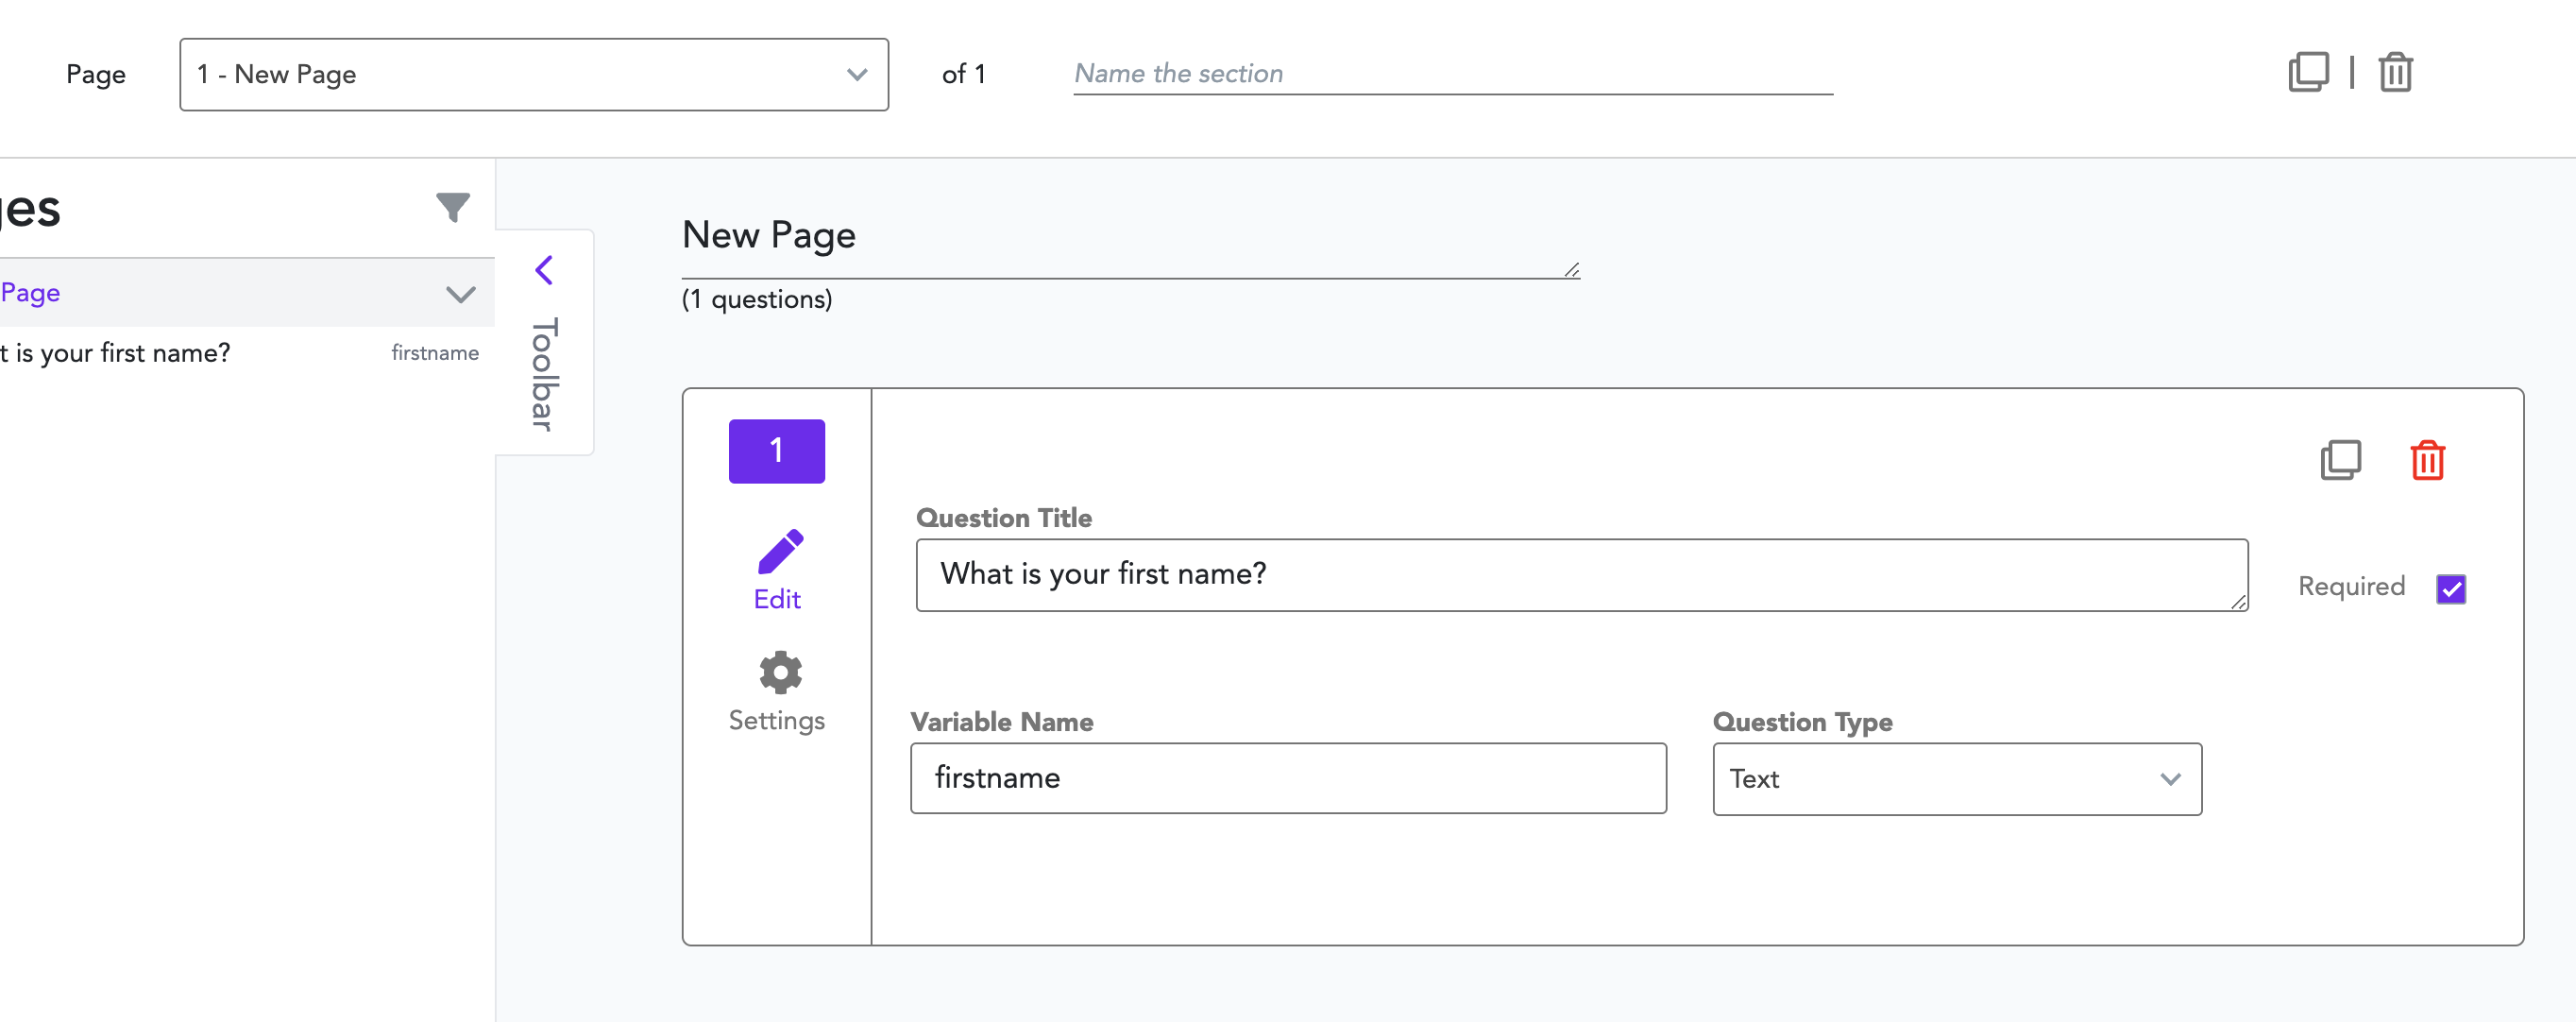
Task: Delete question using red trash icon
Action: [2427, 460]
